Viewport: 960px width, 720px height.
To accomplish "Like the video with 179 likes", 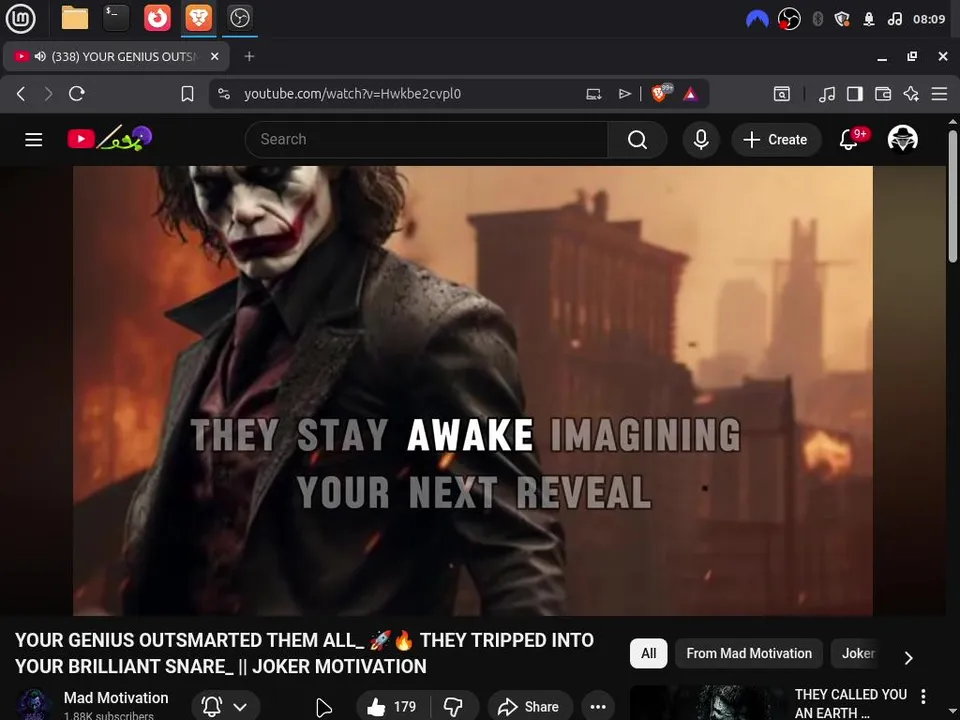I will point(392,707).
